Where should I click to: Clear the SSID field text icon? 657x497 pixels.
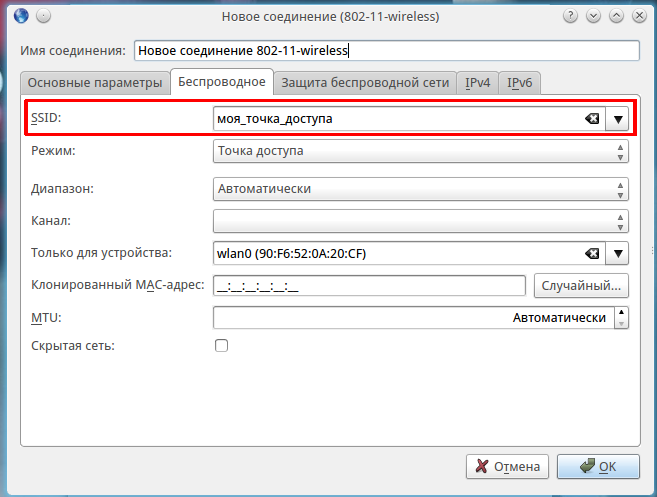(x=592, y=119)
